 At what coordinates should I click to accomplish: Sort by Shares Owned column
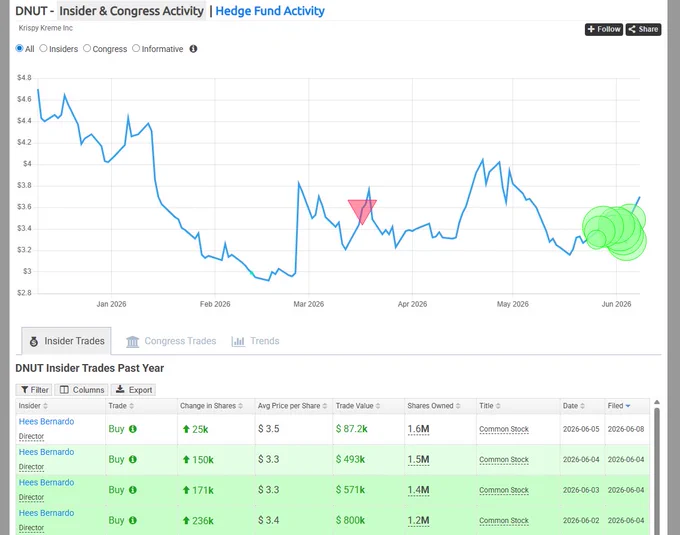coord(433,406)
